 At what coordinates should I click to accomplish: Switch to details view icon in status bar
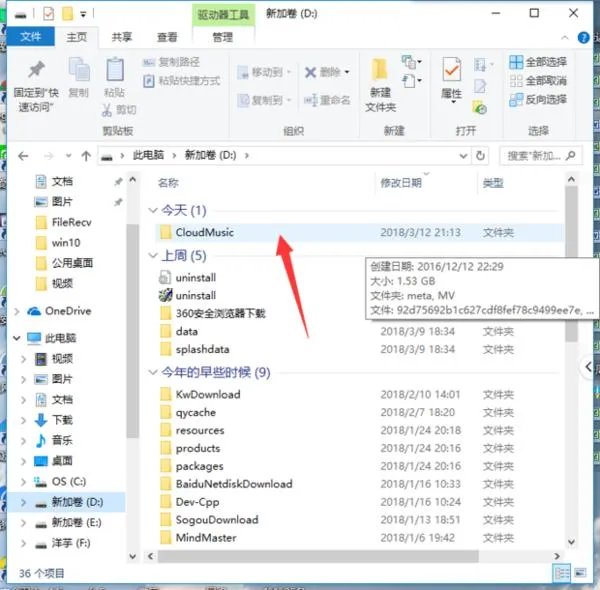coord(562,573)
